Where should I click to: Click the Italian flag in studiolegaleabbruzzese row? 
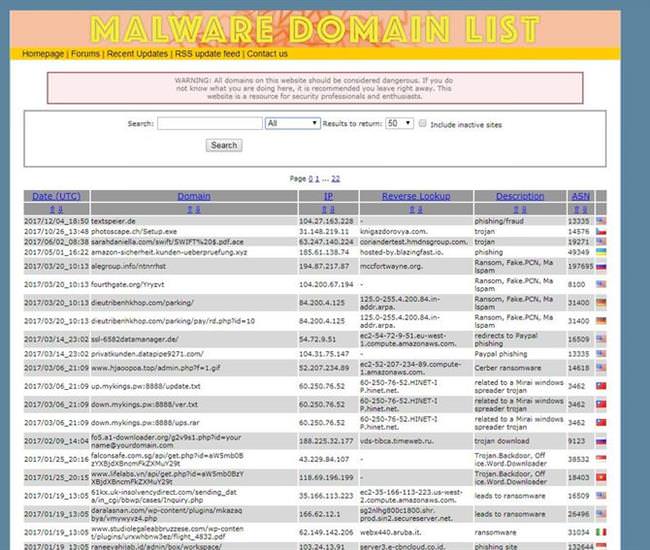tap(601, 532)
